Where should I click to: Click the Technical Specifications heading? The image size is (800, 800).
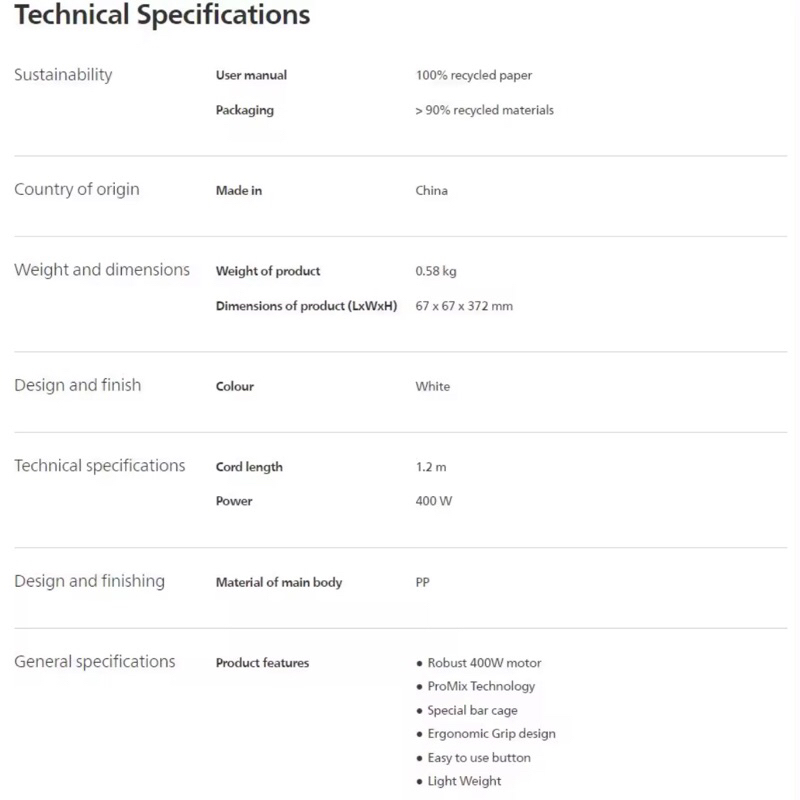coord(162,16)
